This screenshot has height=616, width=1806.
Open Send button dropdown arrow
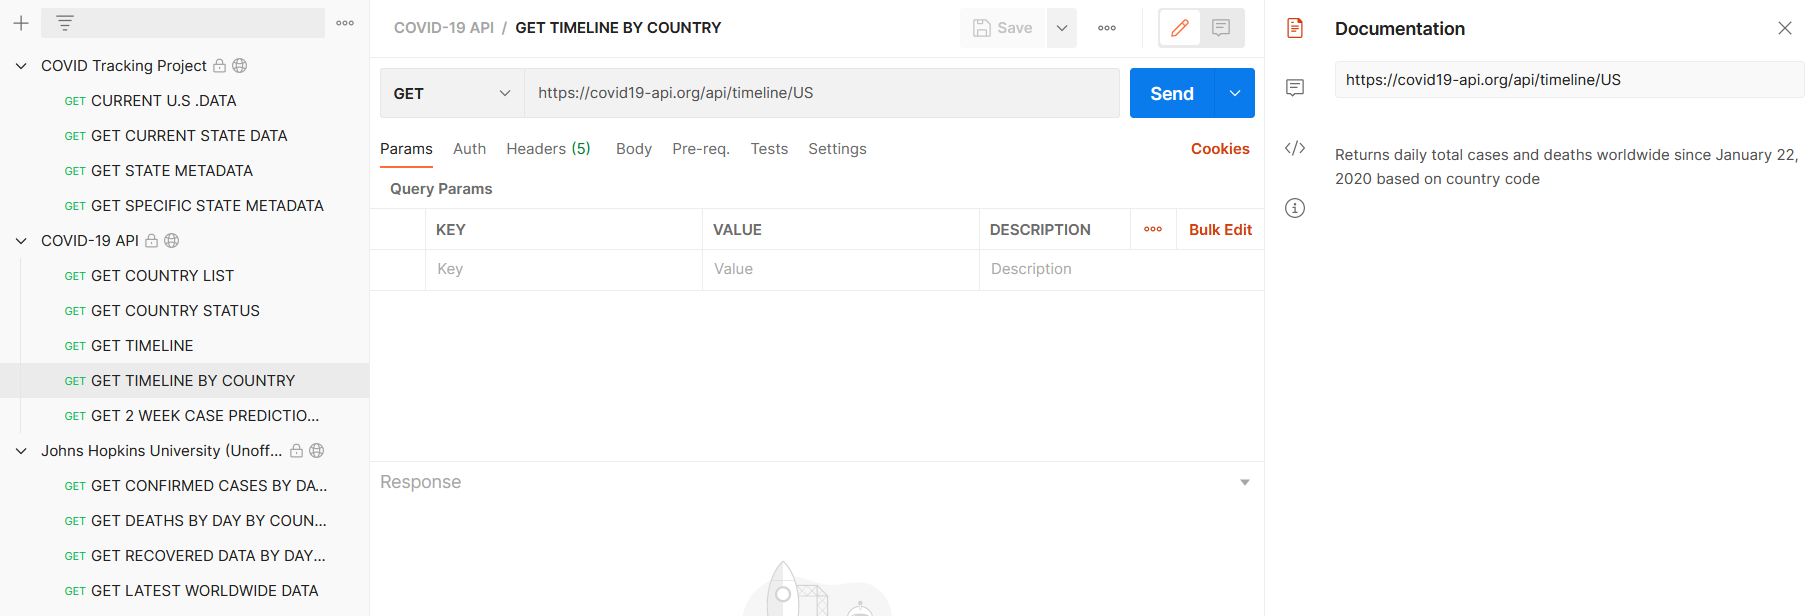(1235, 93)
